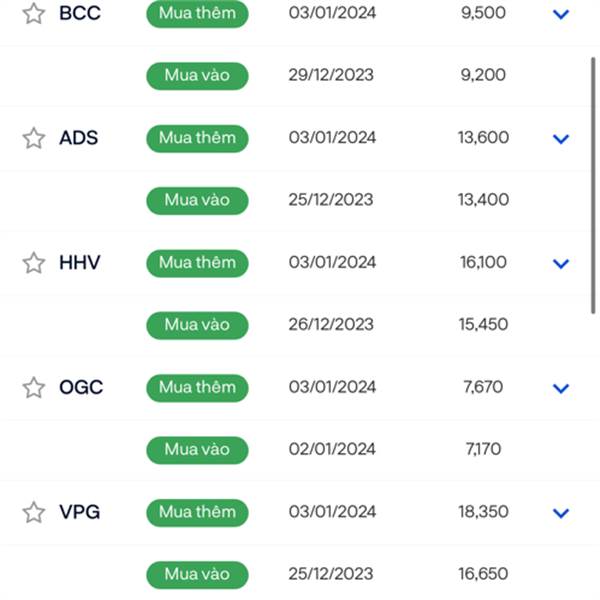Viewport: 600px width, 600px height.
Task: Click Mua thêm badge for OGC
Action: (x=197, y=388)
